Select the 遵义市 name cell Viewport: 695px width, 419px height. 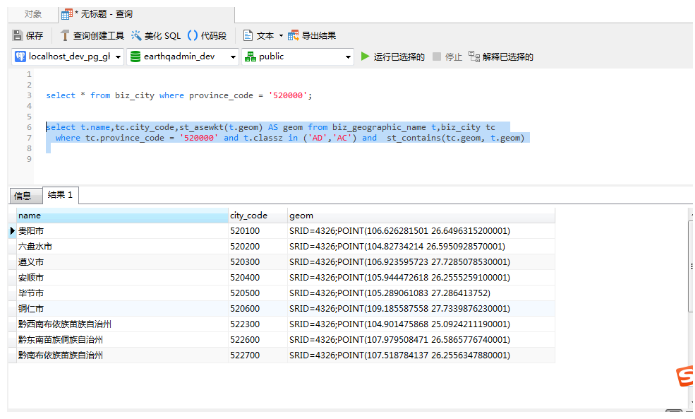click(x=122, y=262)
